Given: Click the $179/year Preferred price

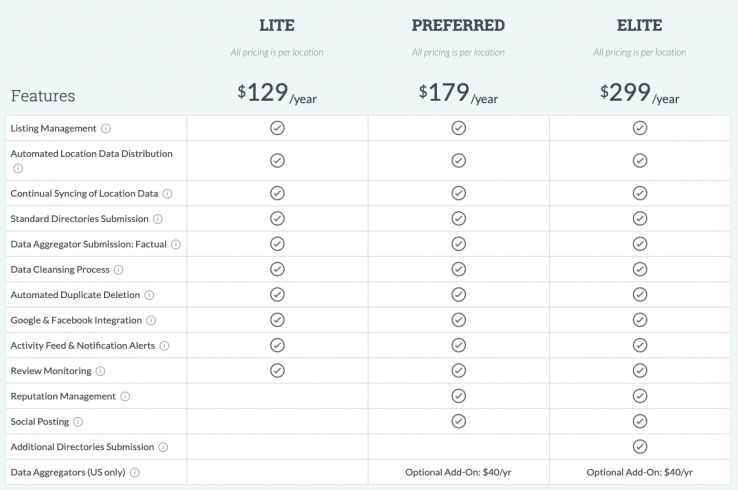Looking at the screenshot, I should coord(458,94).
